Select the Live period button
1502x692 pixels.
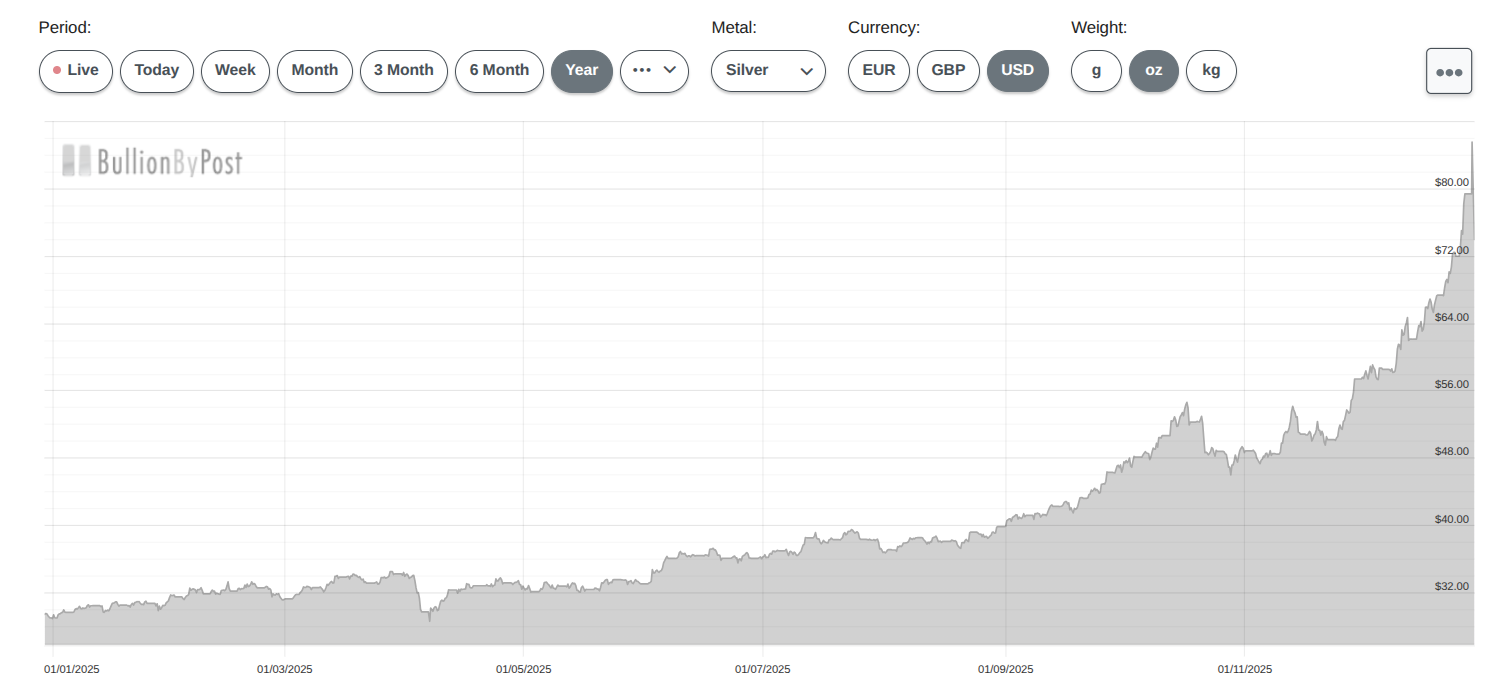click(x=76, y=71)
